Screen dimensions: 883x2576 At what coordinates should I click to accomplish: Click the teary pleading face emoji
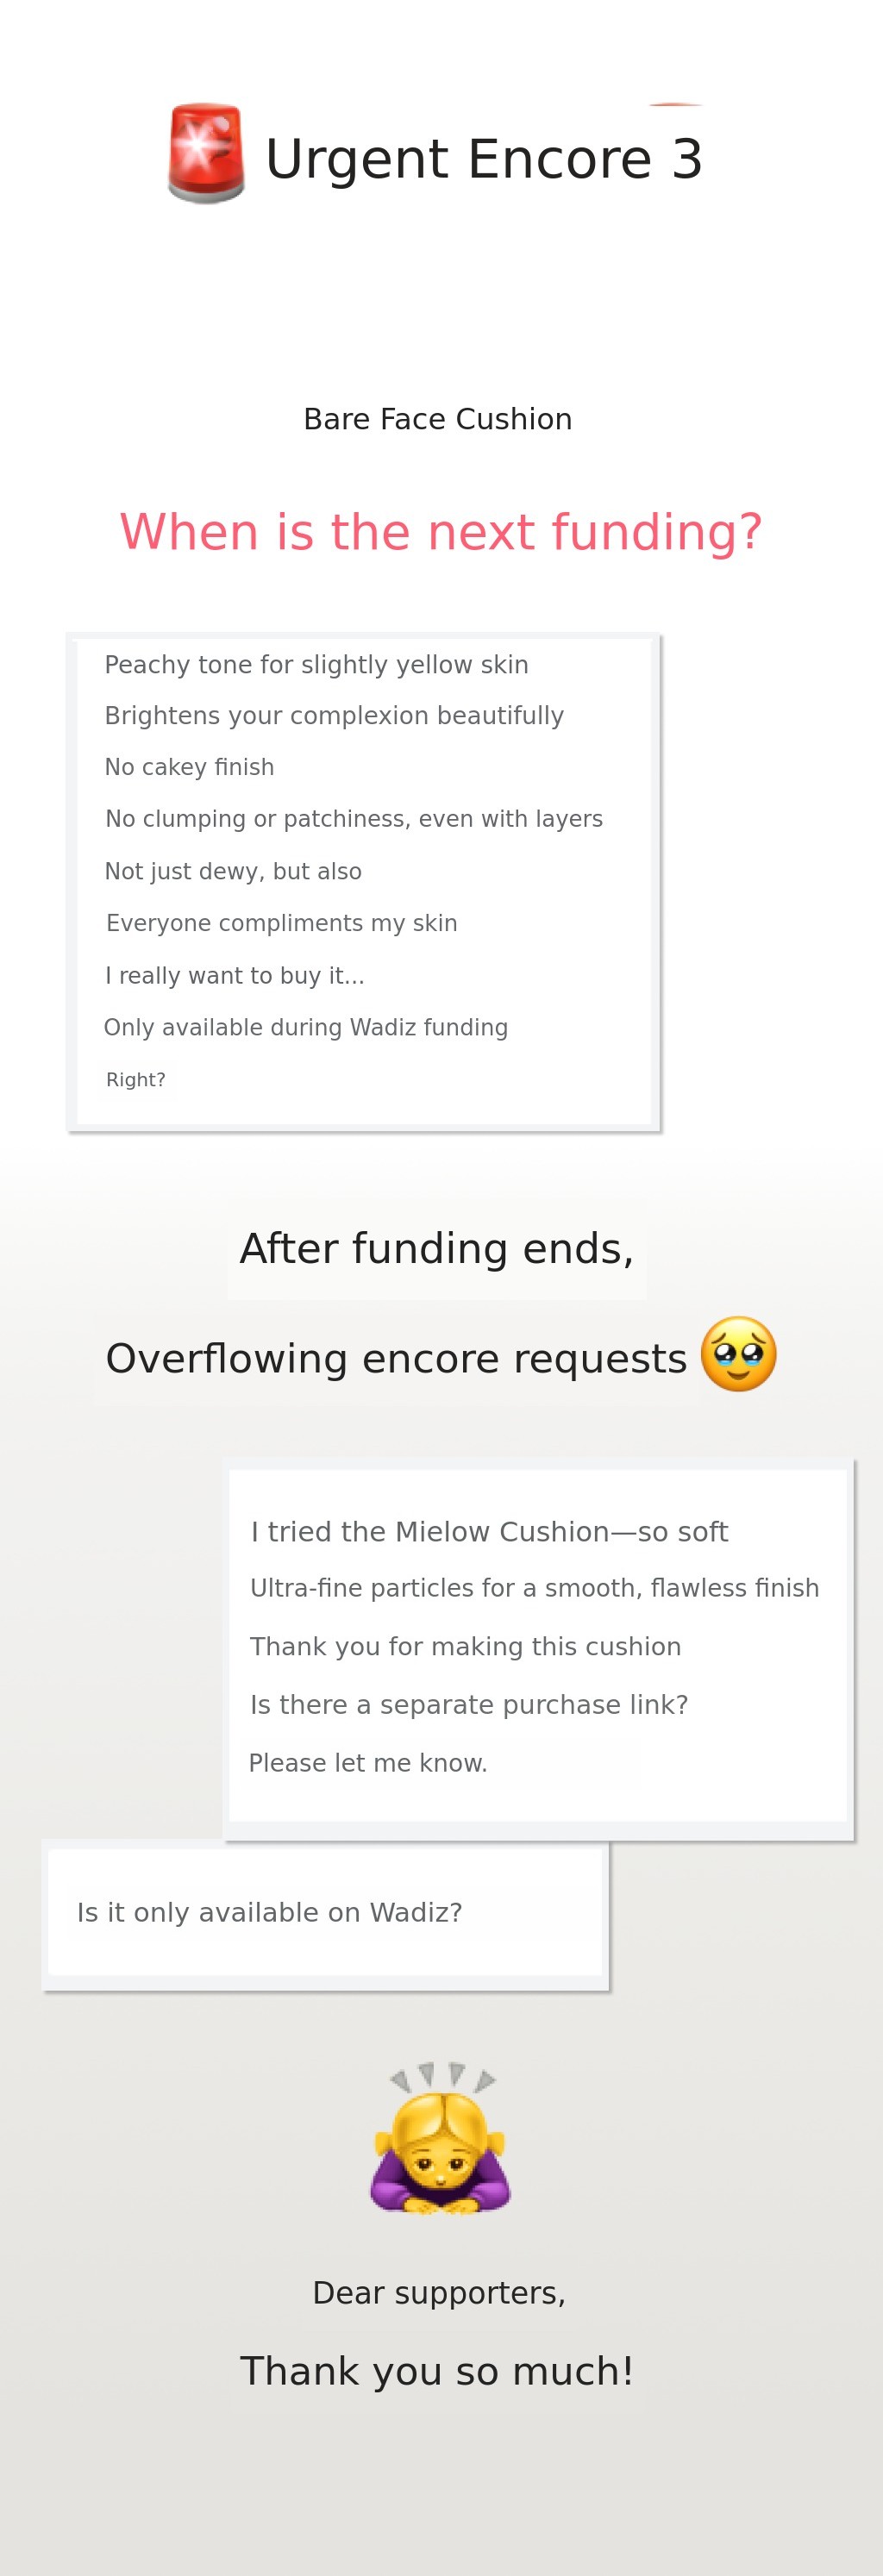[x=739, y=1354]
